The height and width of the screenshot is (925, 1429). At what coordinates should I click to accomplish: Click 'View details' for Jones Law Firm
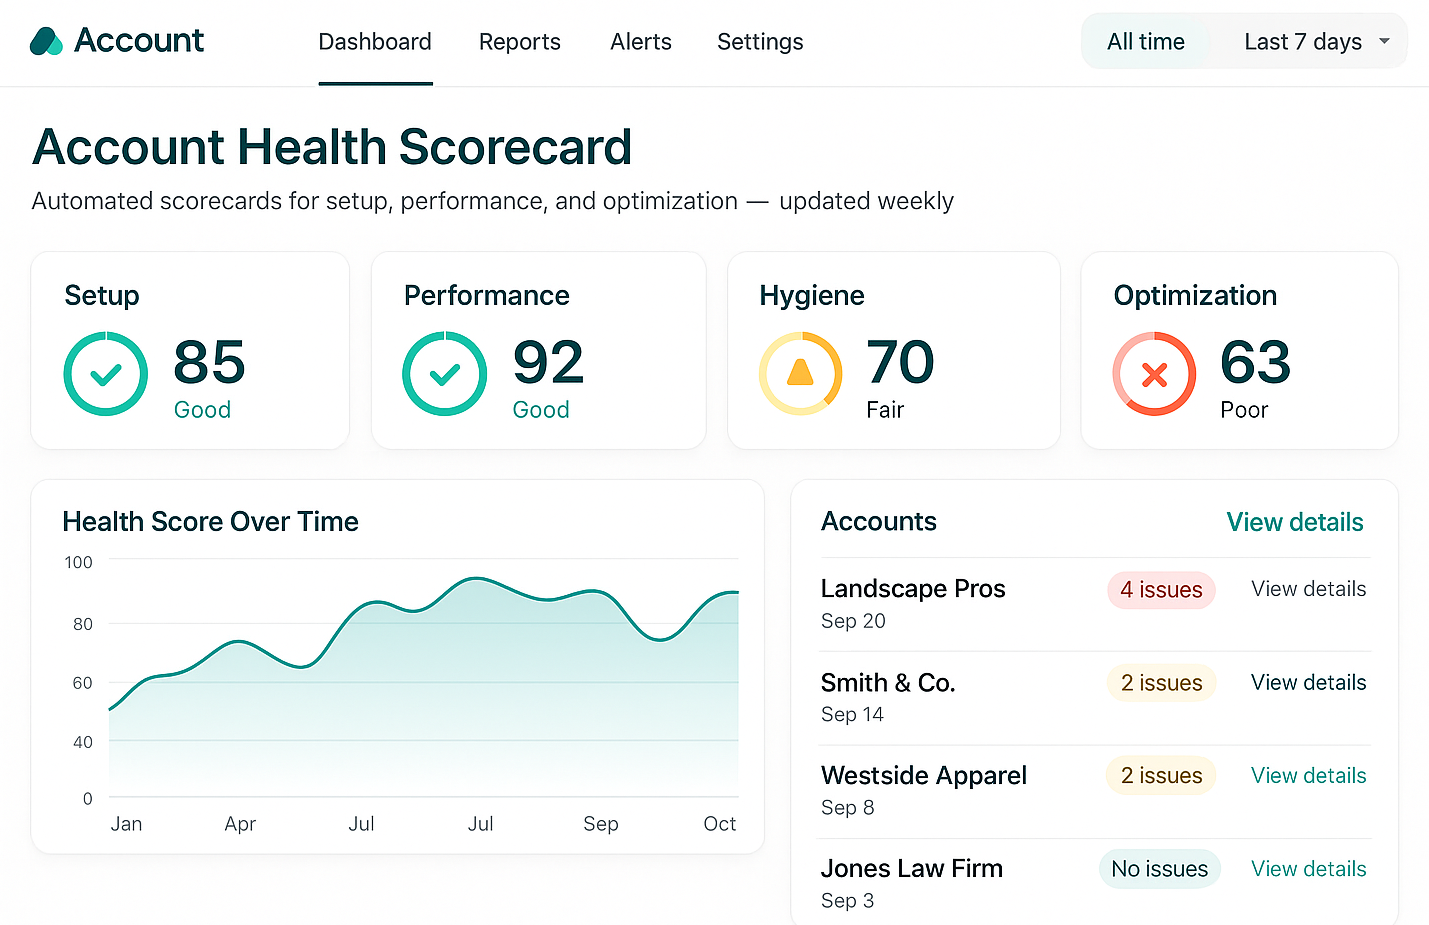[x=1308, y=868]
